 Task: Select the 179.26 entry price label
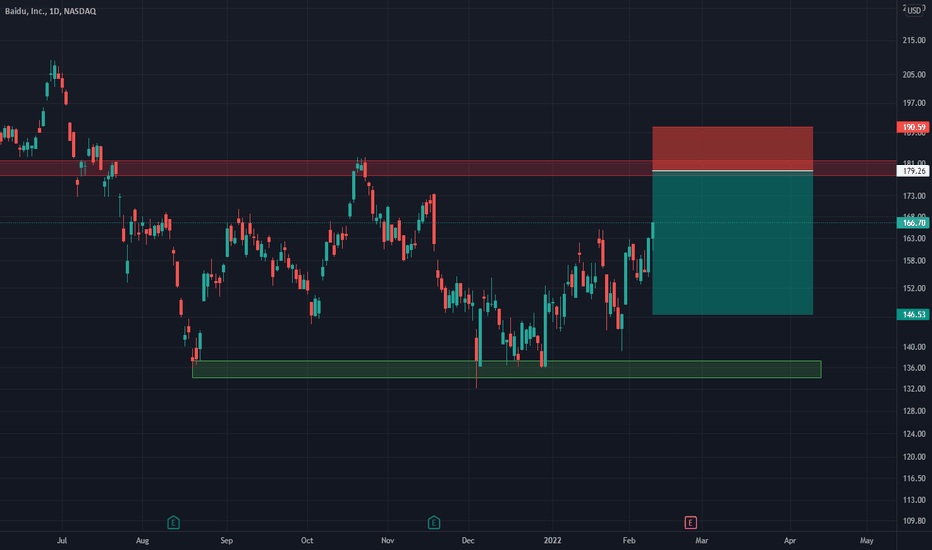[912, 171]
